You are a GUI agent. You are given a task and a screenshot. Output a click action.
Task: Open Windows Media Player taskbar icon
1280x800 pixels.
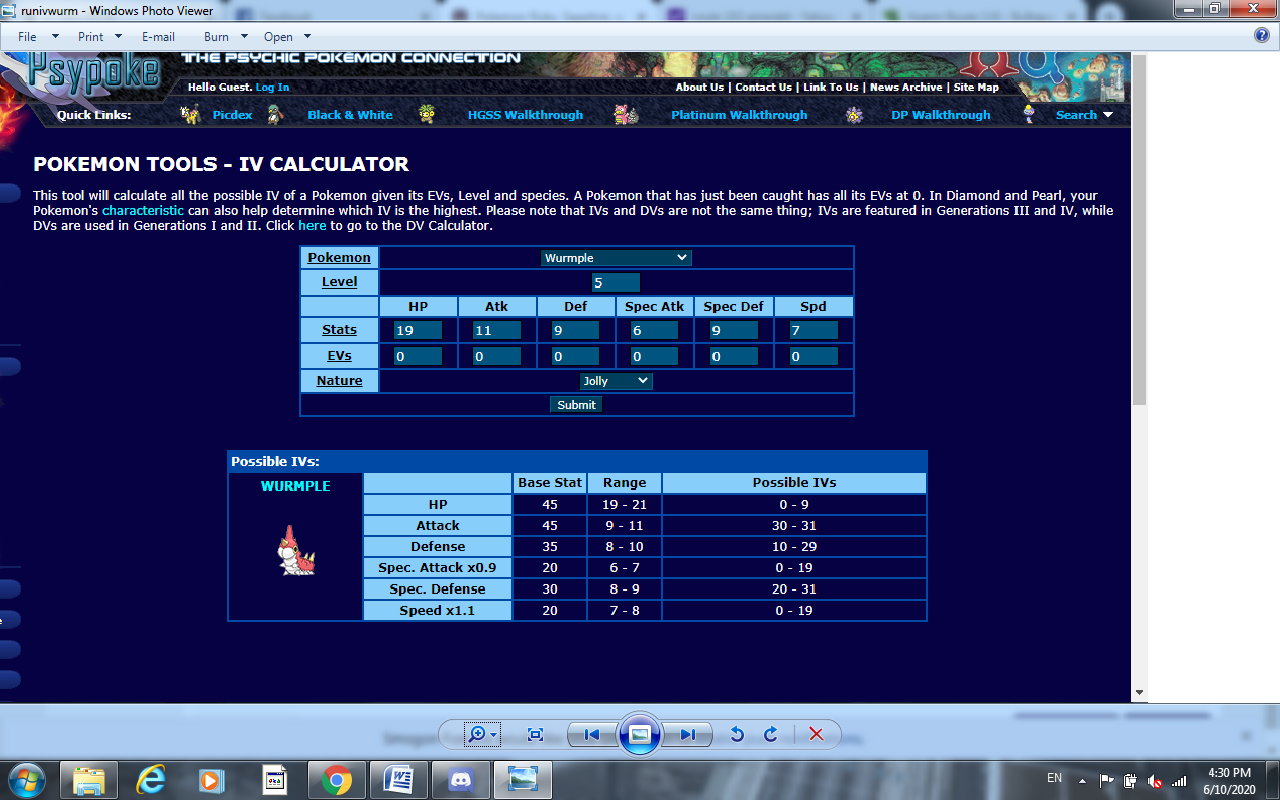click(212, 780)
